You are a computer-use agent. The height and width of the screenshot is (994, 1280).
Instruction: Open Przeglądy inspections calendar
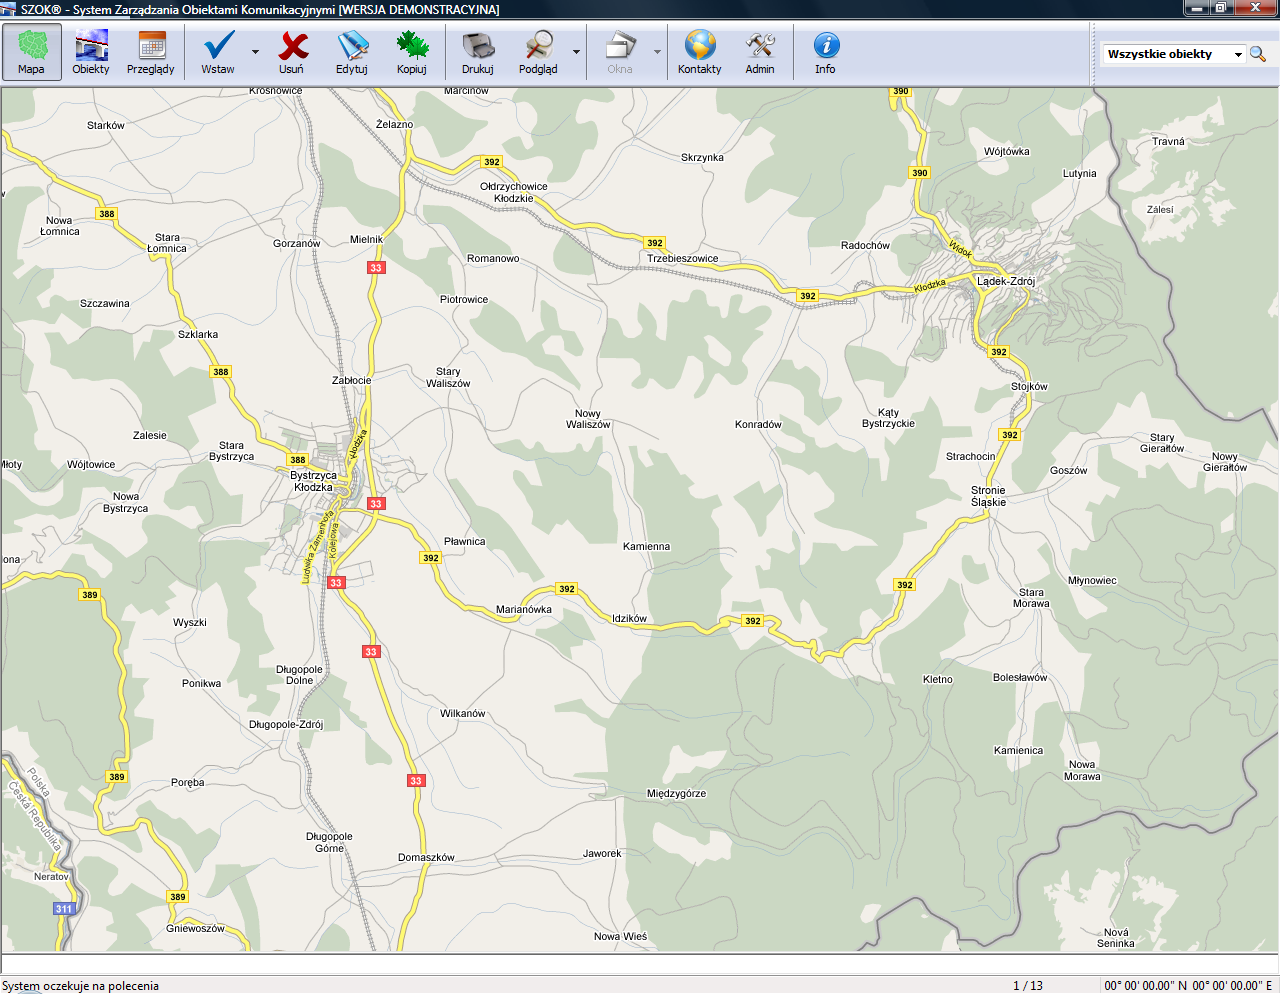tap(151, 52)
